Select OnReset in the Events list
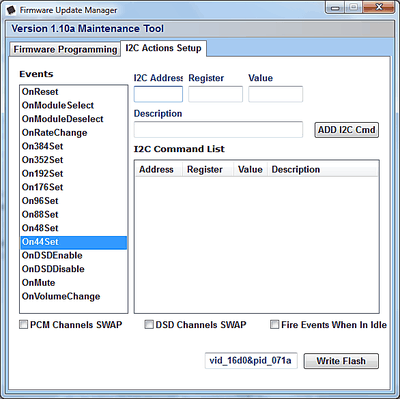400x399 pixels. [74, 92]
